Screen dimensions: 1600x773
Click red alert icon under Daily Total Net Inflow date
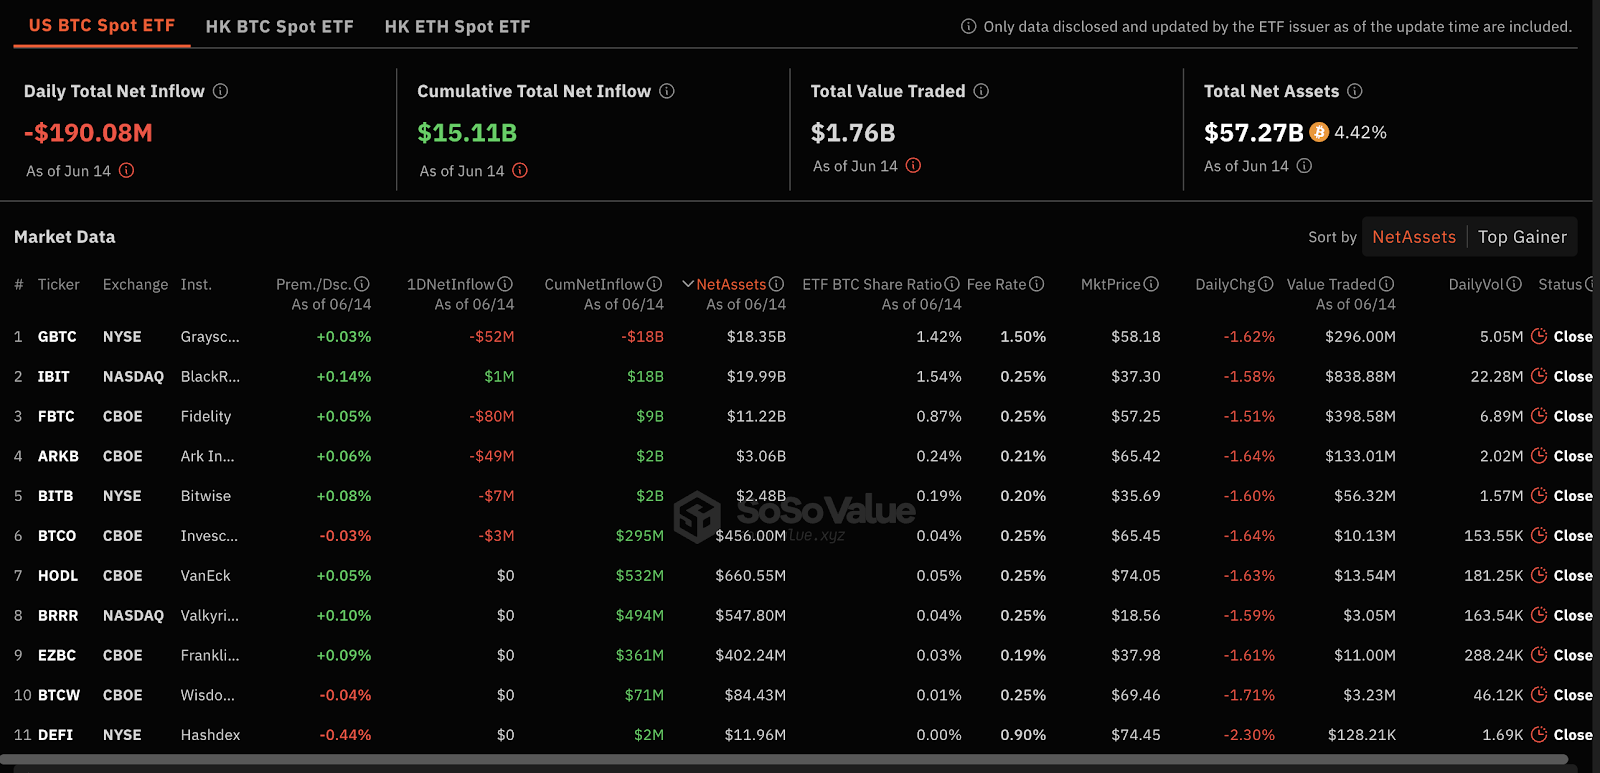(126, 170)
